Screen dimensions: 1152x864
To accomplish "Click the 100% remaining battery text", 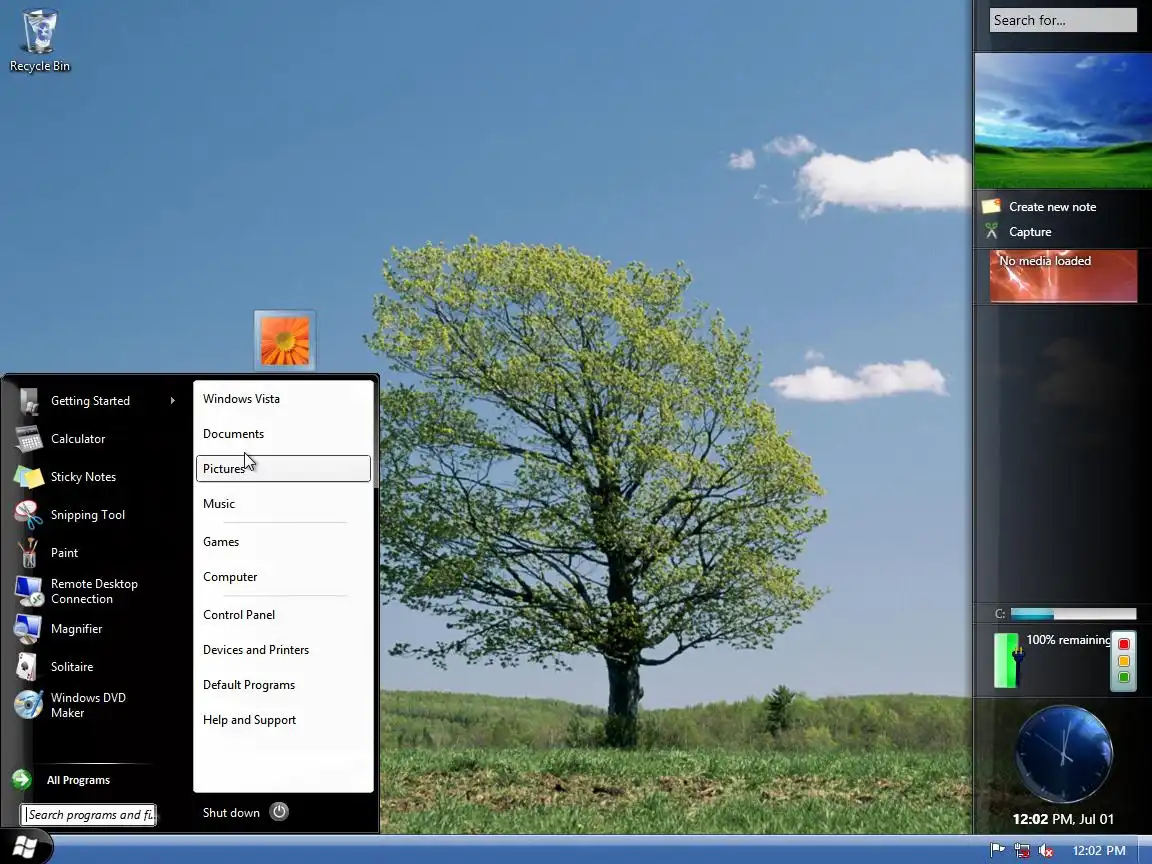I will tap(1068, 640).
